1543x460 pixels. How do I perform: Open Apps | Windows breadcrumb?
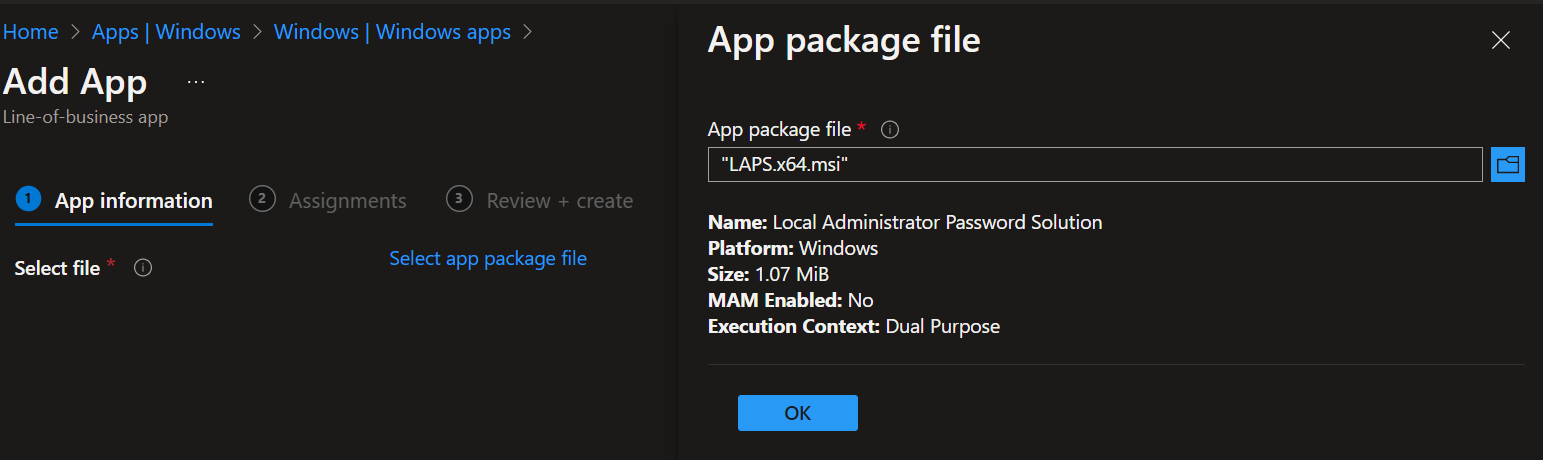166,32
